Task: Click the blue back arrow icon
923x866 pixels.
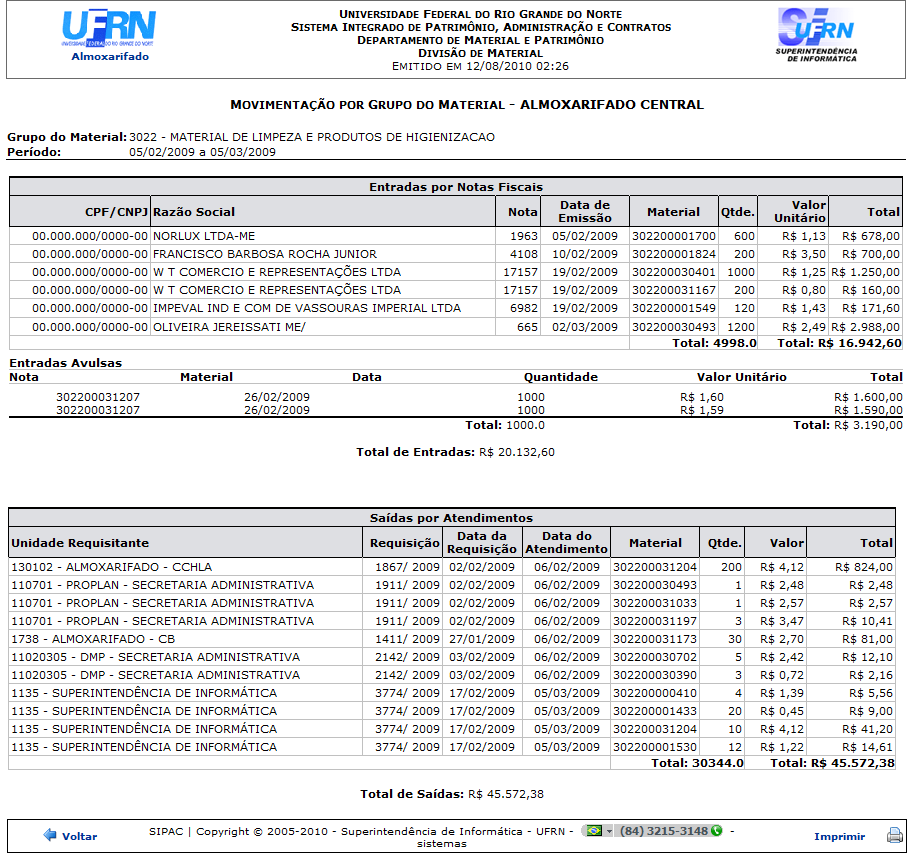Action: [50, 835]
